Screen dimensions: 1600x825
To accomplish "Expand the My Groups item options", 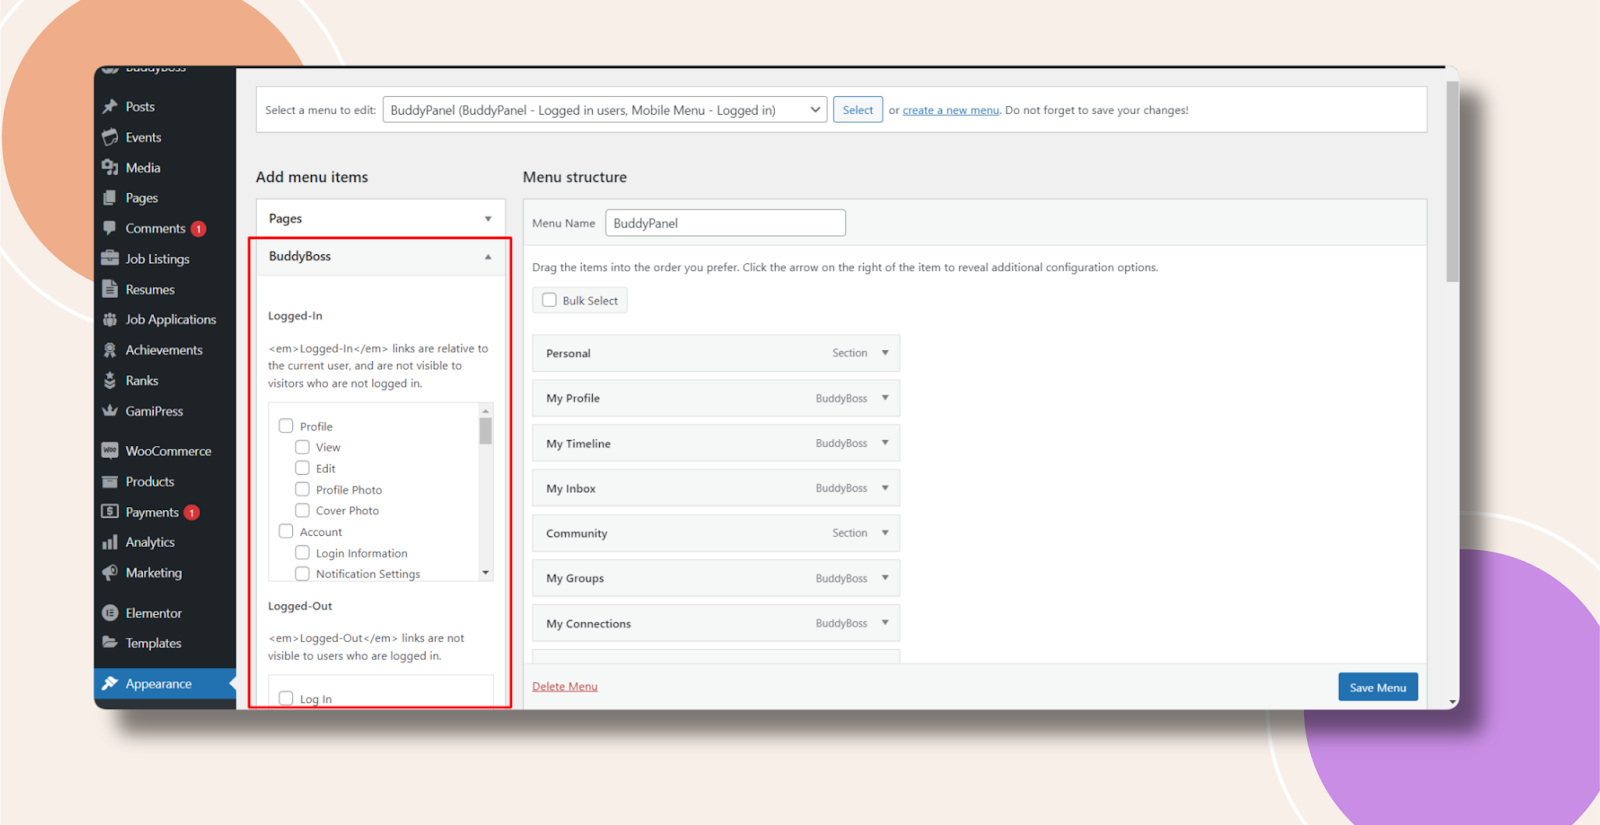I will point(885,578).
